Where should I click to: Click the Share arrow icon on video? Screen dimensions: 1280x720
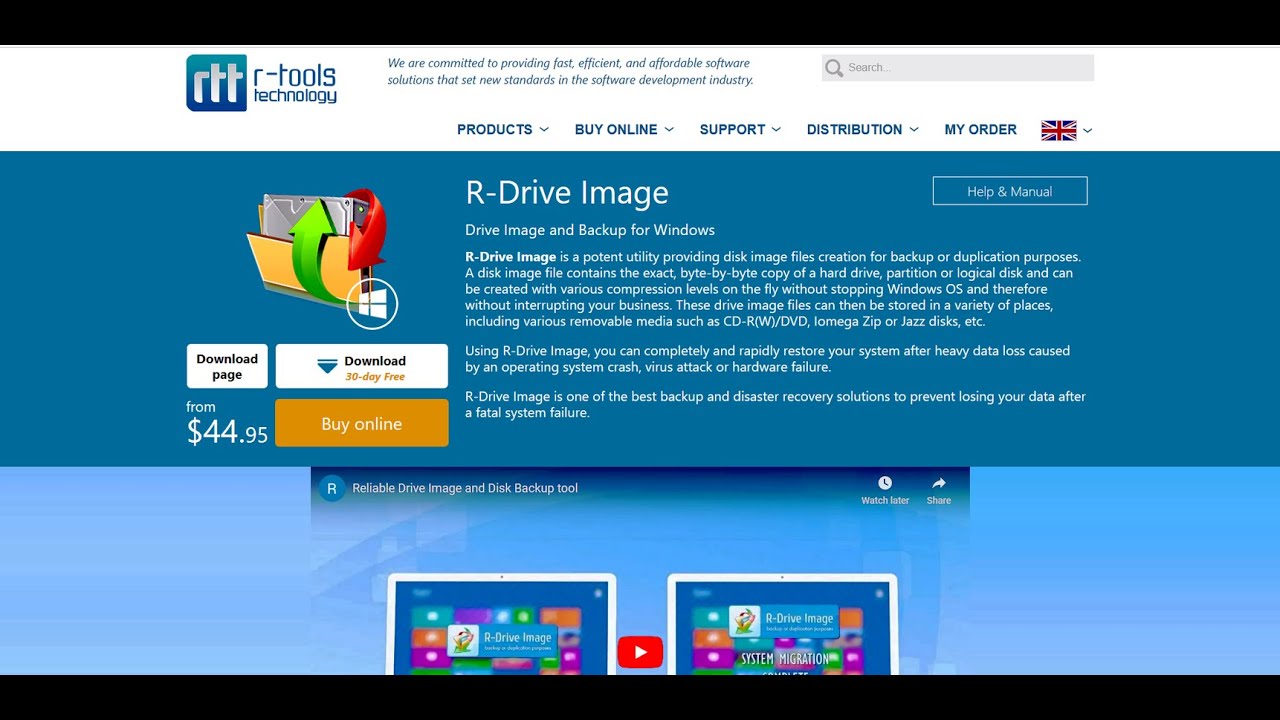pyautogui.click(x=938, y=484)
